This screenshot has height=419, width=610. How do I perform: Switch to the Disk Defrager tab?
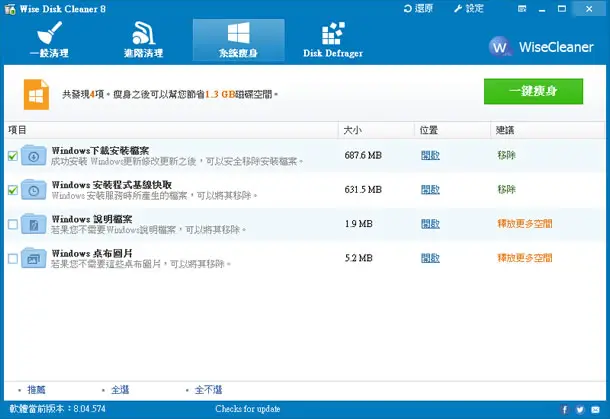click(x=333, y=40)
